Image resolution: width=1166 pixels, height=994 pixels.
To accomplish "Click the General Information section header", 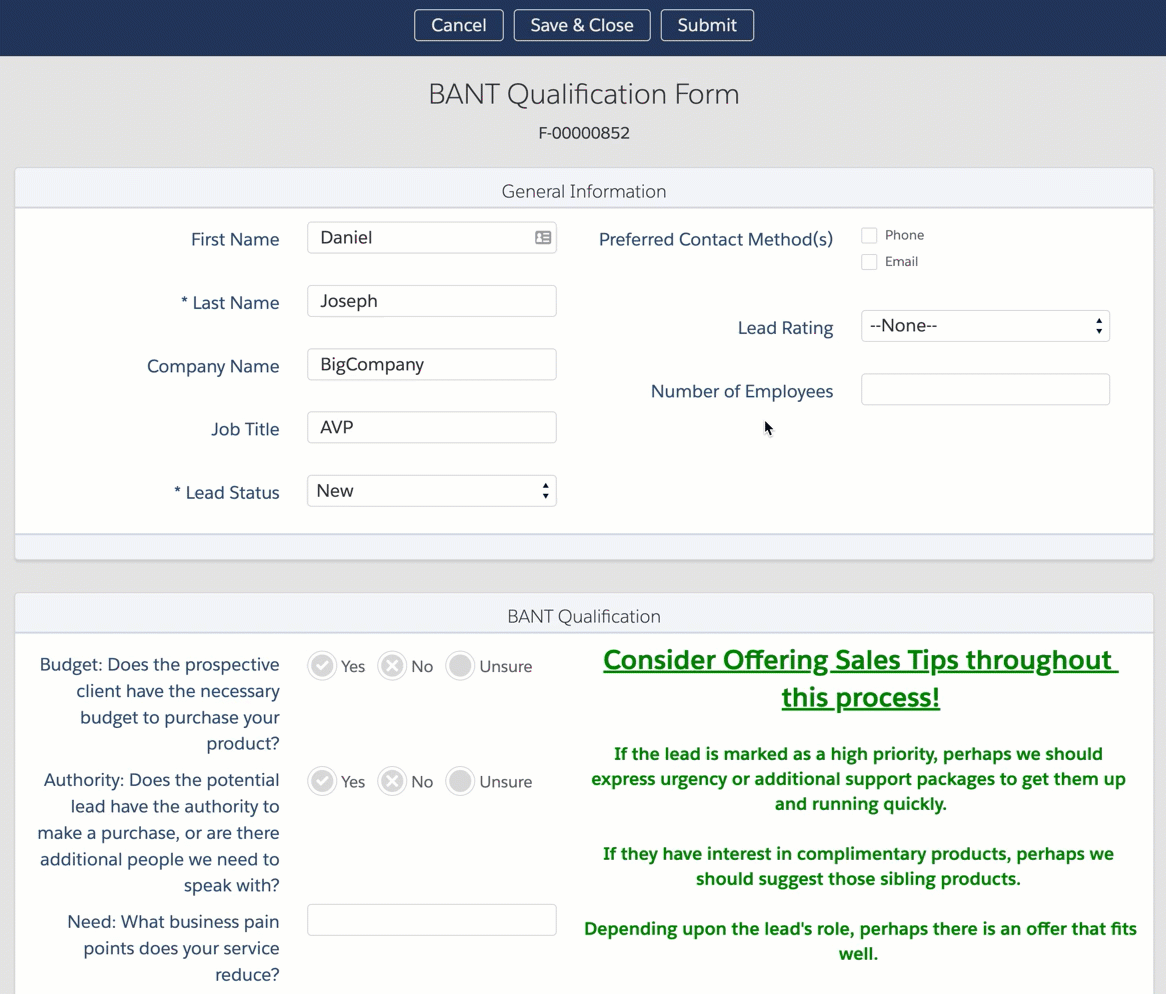I will [x=584, y=191].
